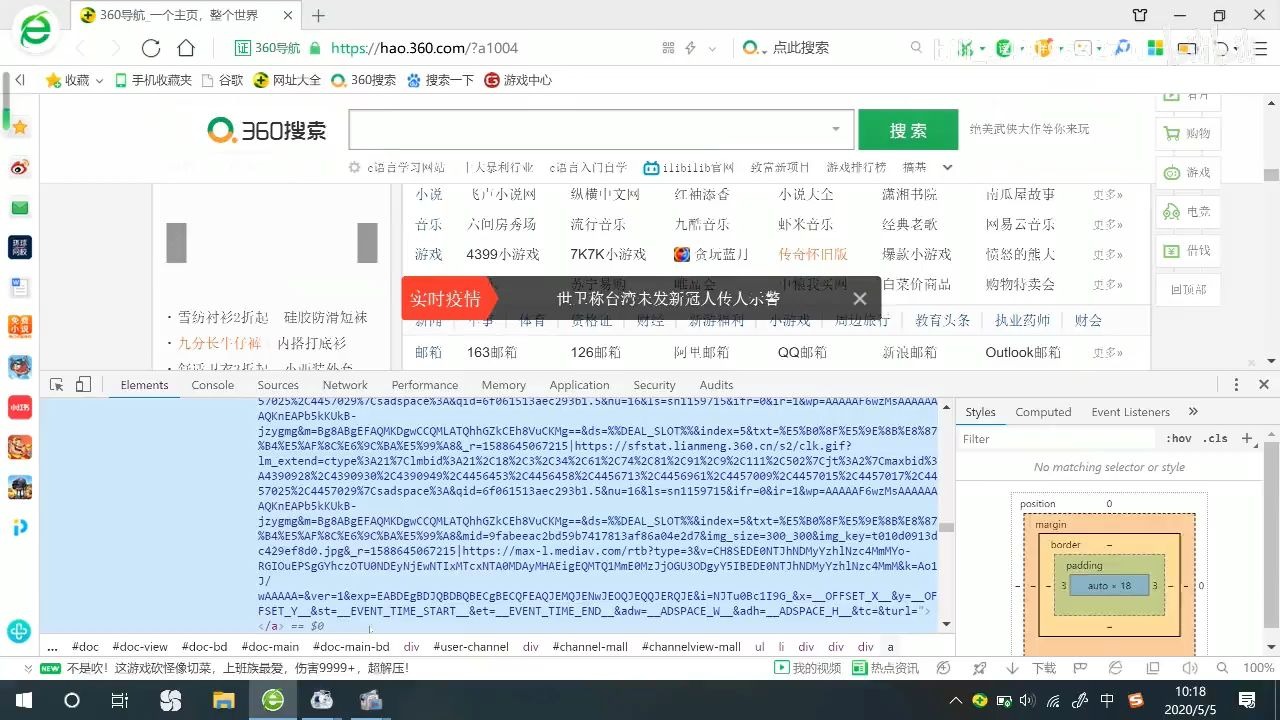
Task: Open the 4399小游戏 link
Action: (x=503, y=254)
